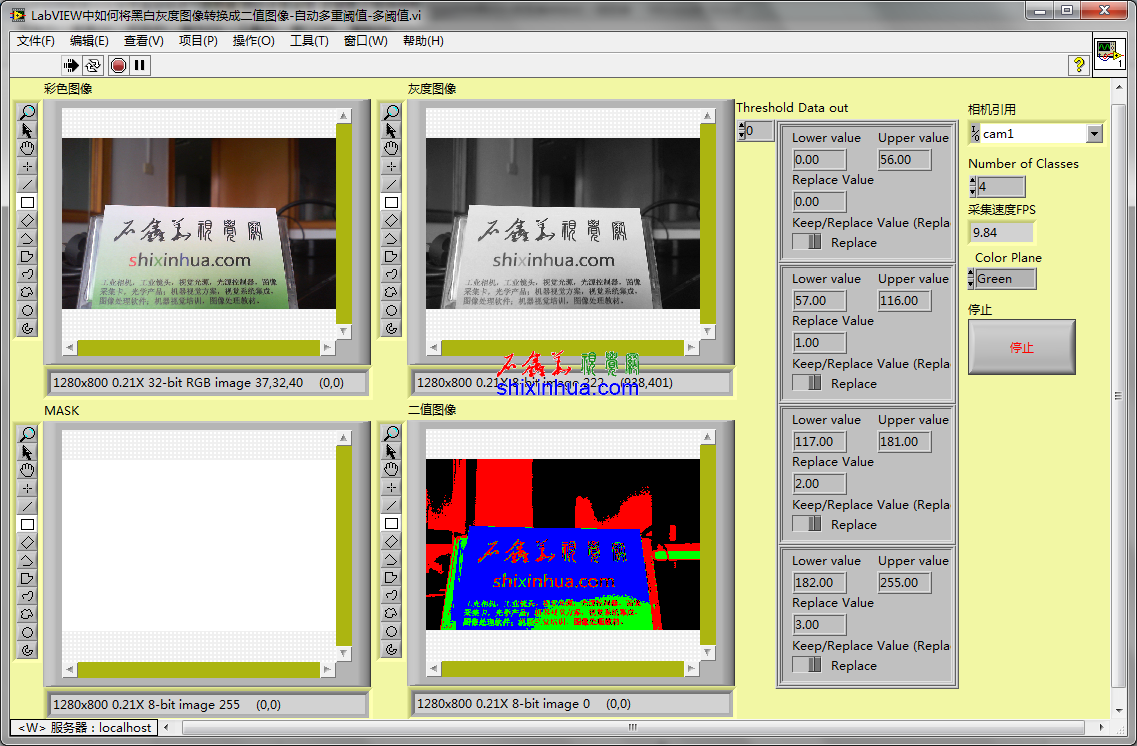Click the Run Continuously toolbar icon
Screen dimensions: 1137x746
(x=93, y=65)
